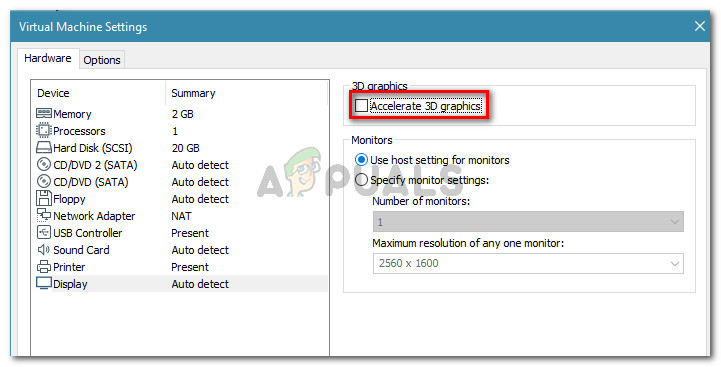
Task: Select the Display row label
Action: 70,284
